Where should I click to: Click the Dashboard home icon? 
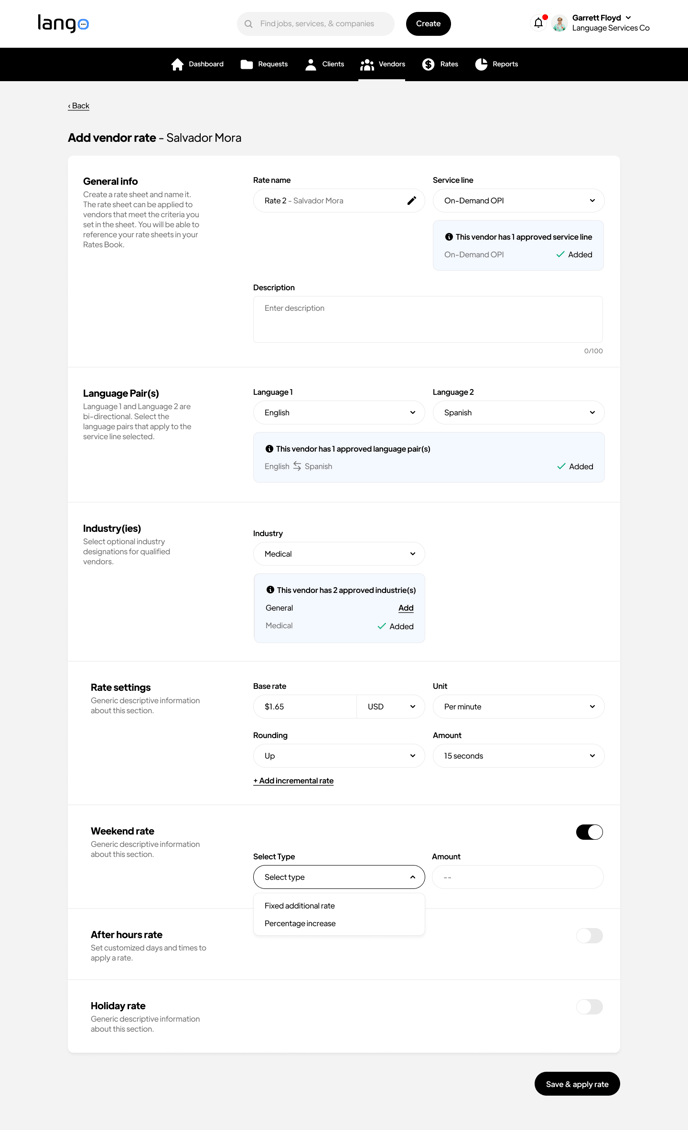click(177, 64)
